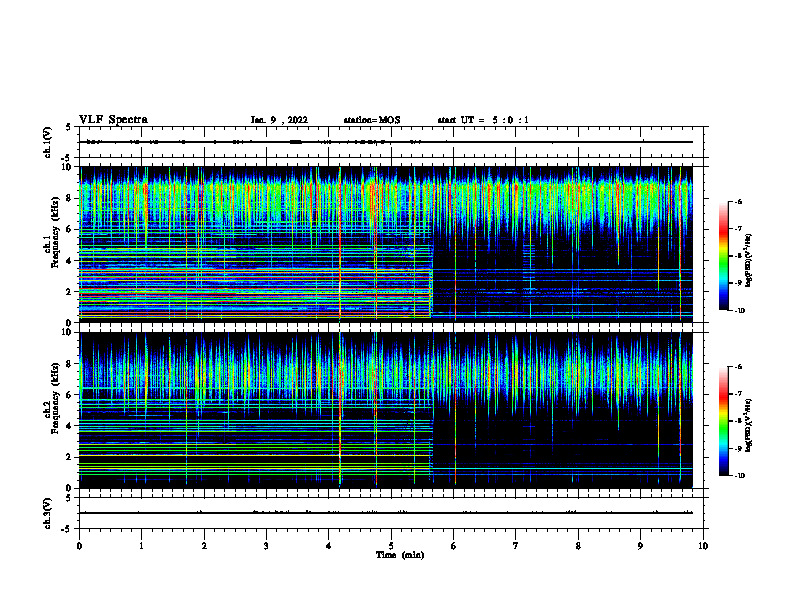The height and width of the screenshot is (612, 792).
Task: Click the ch.2 spectrogram color bar
Action: (723, 421)
